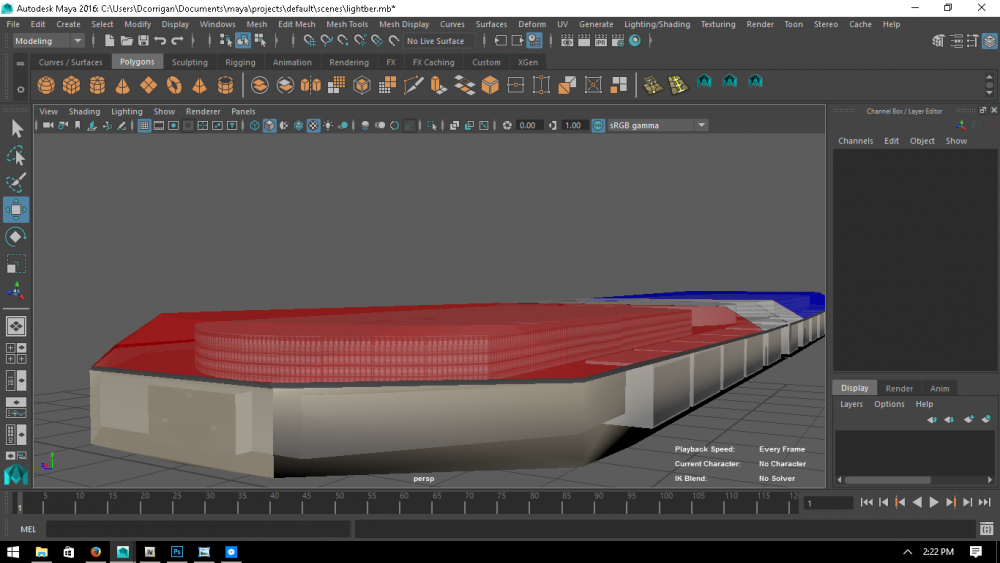Screen dimensions: 1000x563
Task: Switch to the Sculpting shelf tab
Action: tap(189, 62)
